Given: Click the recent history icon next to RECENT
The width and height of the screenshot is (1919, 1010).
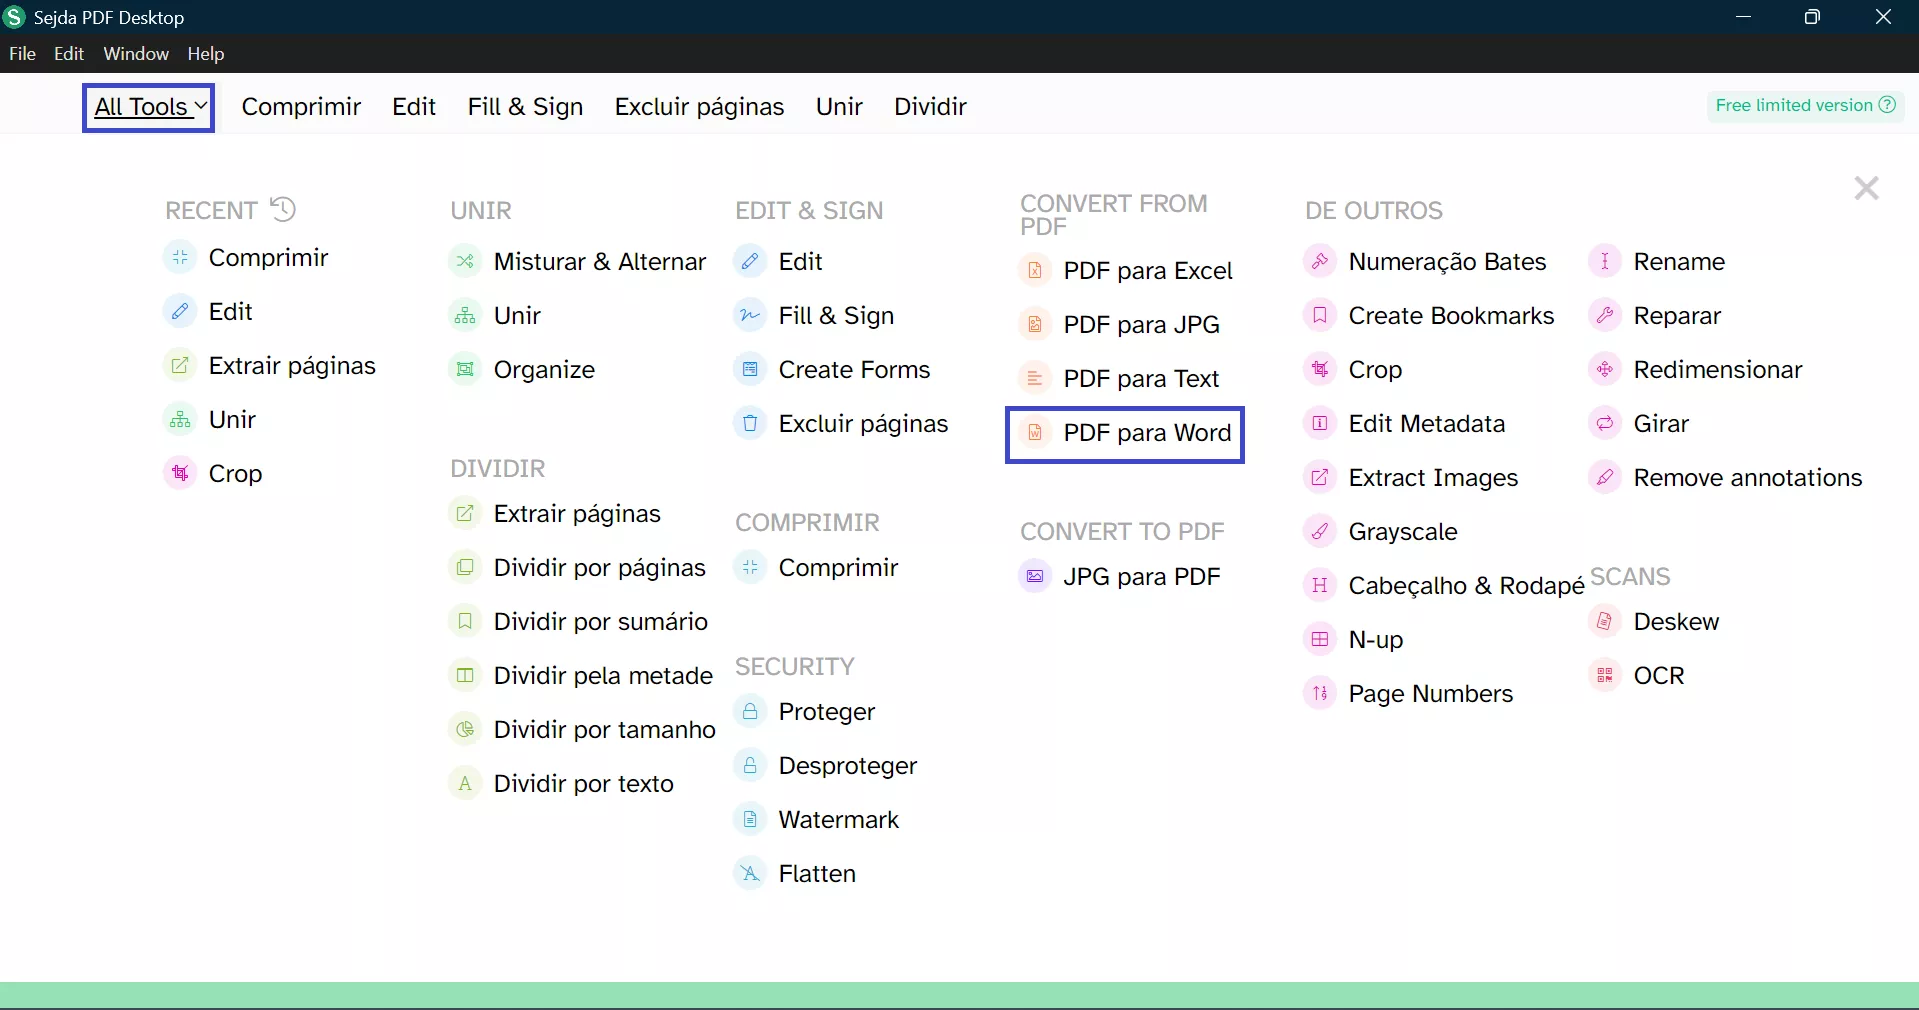Looking at the screenshot, I should pos(283,209).
